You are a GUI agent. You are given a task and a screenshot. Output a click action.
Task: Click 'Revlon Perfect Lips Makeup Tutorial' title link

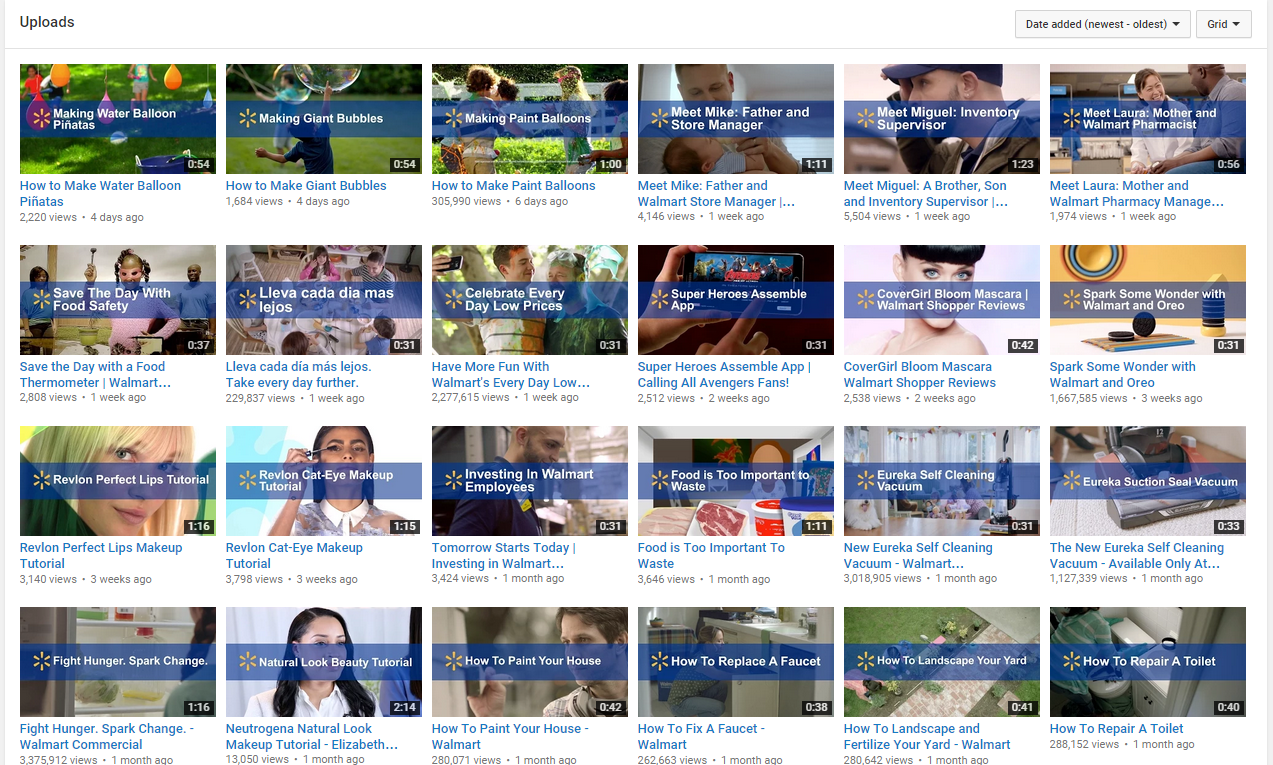pyautogui.click(x=101, y=555)
